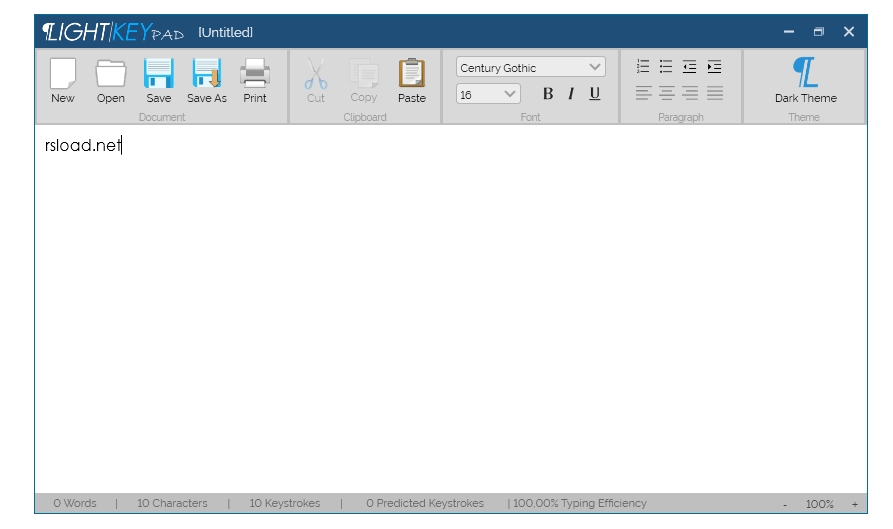The height and width of the screenshot is (529, 893).
Task: Copy selection to clipboard
Action: [x=363, y=80]
